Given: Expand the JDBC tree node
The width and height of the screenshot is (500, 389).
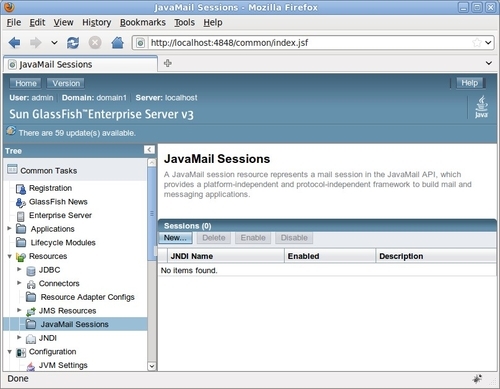Looking at the screenshot, I should [19, 269].
